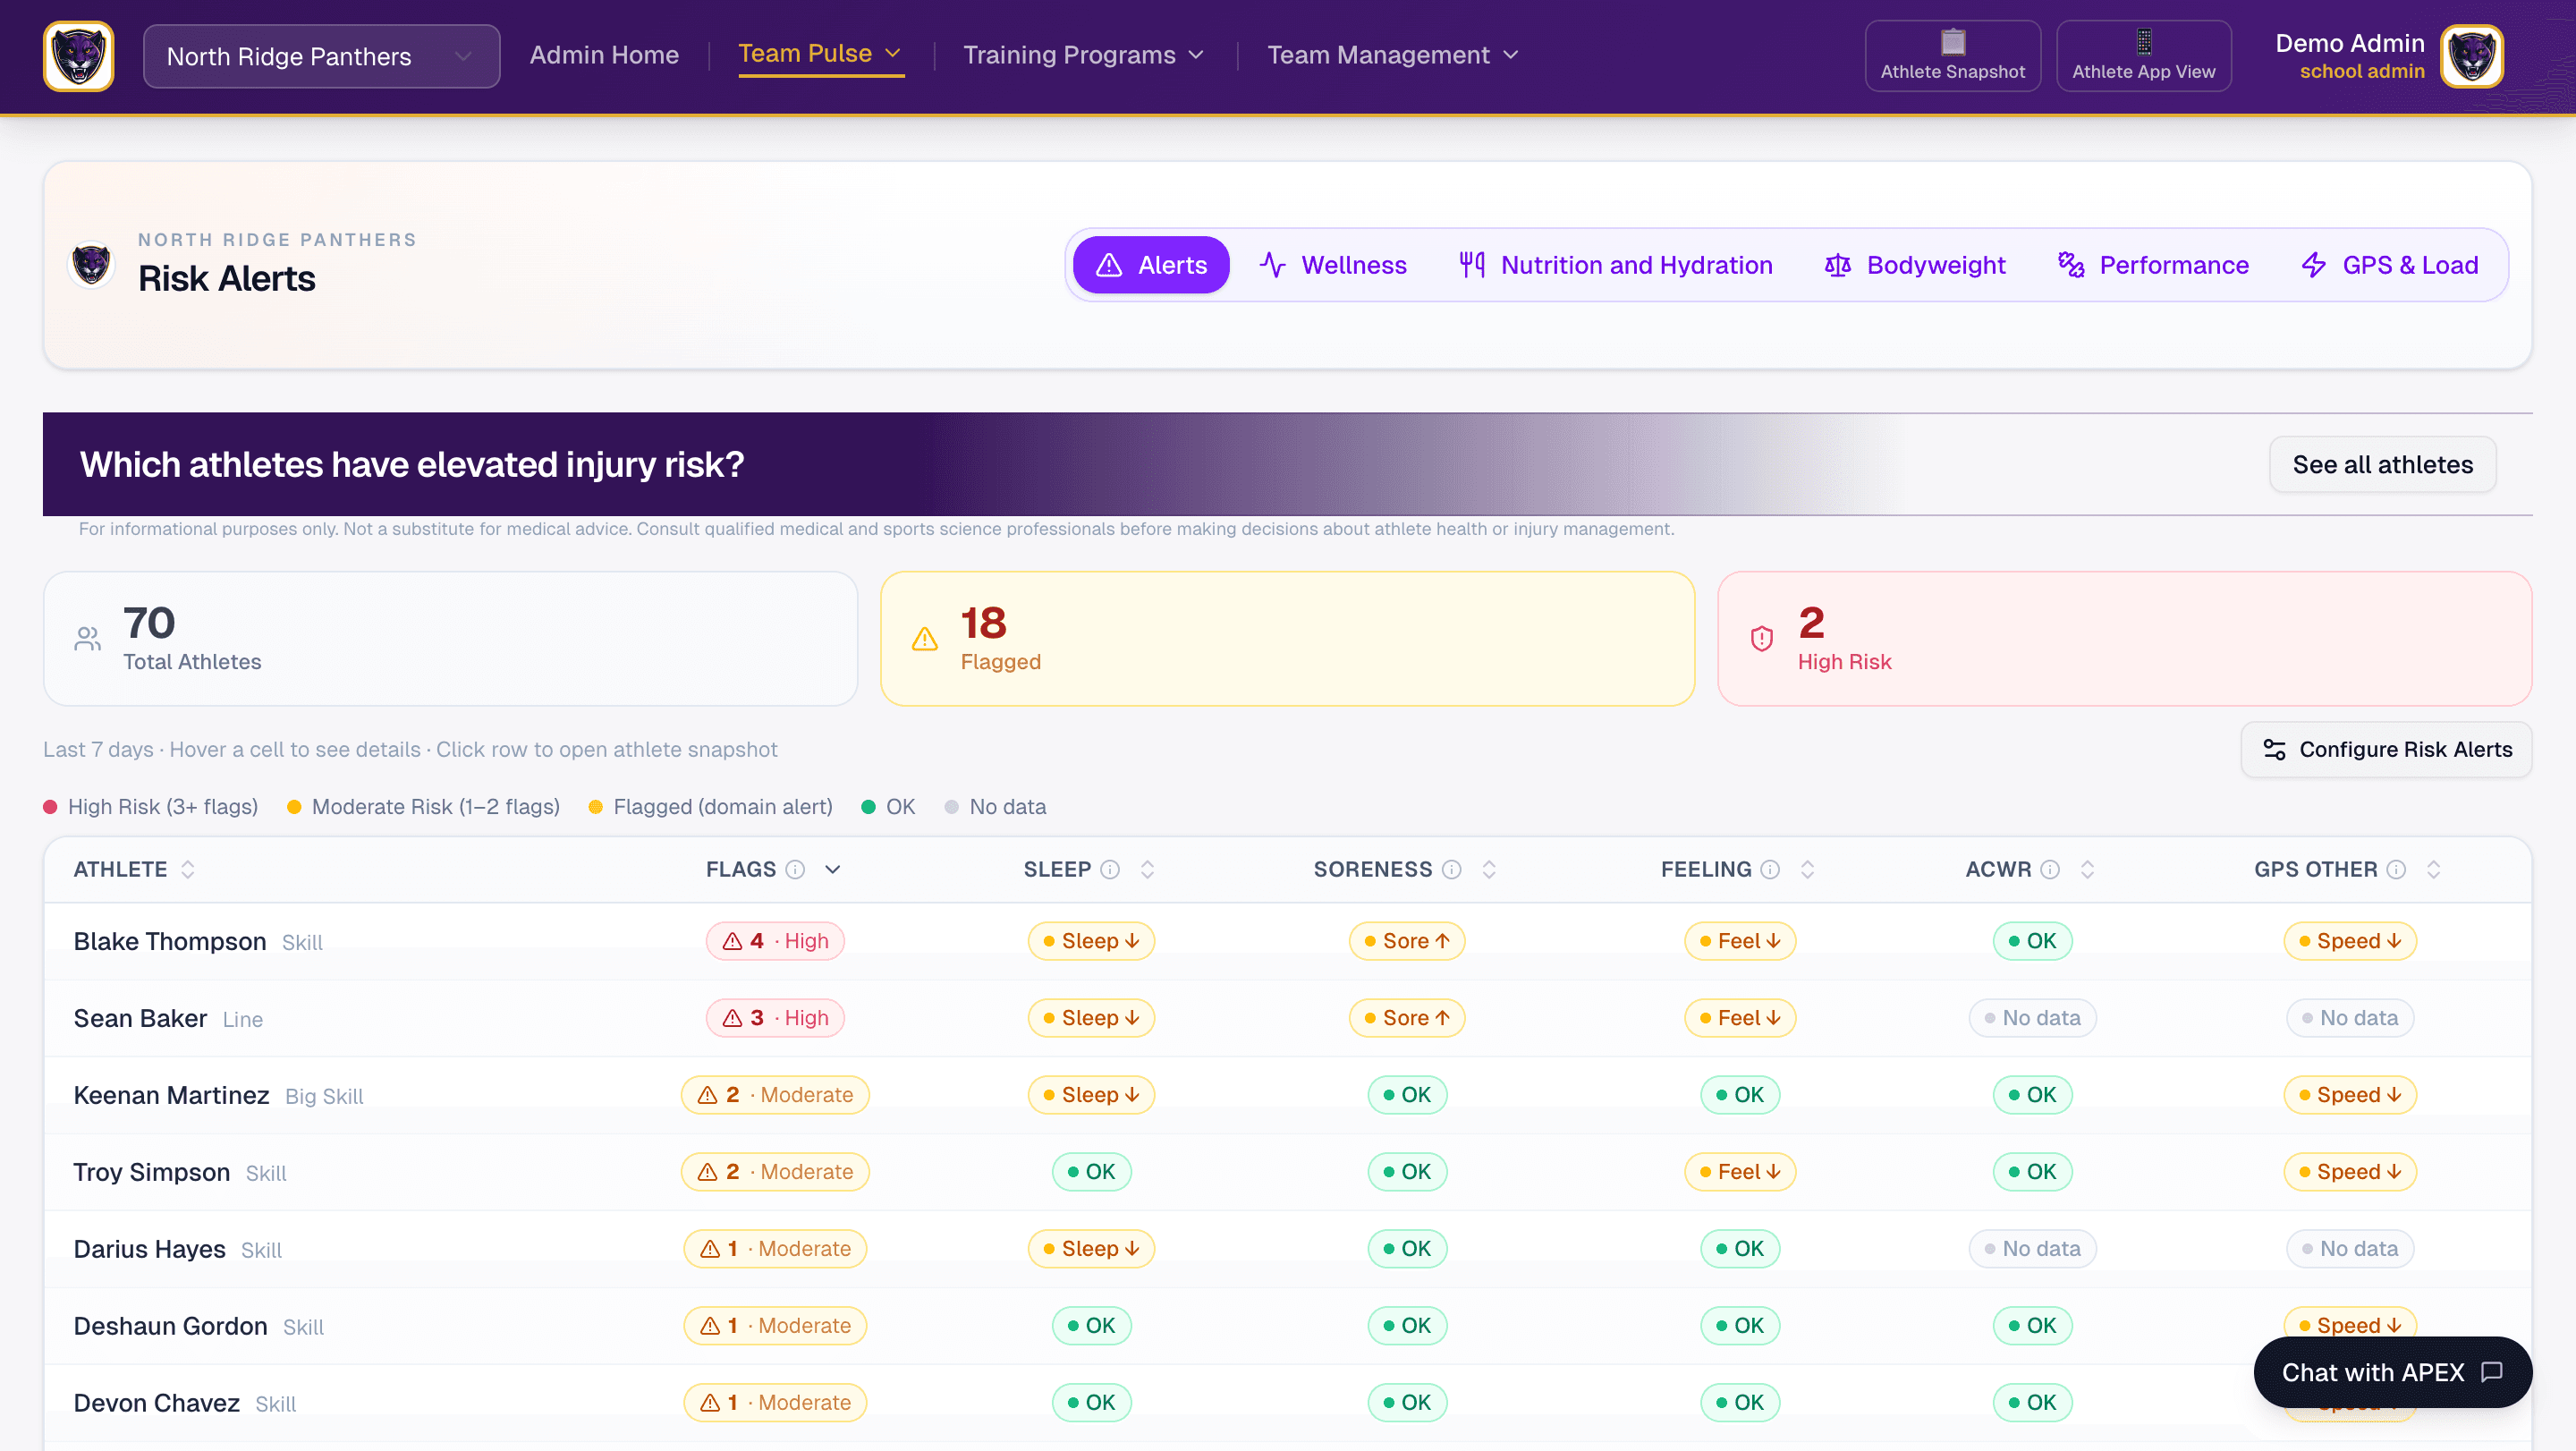The image size is (2576, 1451).
Task: Expand the Team Pulse menu
Action: (x=820, y=54)
